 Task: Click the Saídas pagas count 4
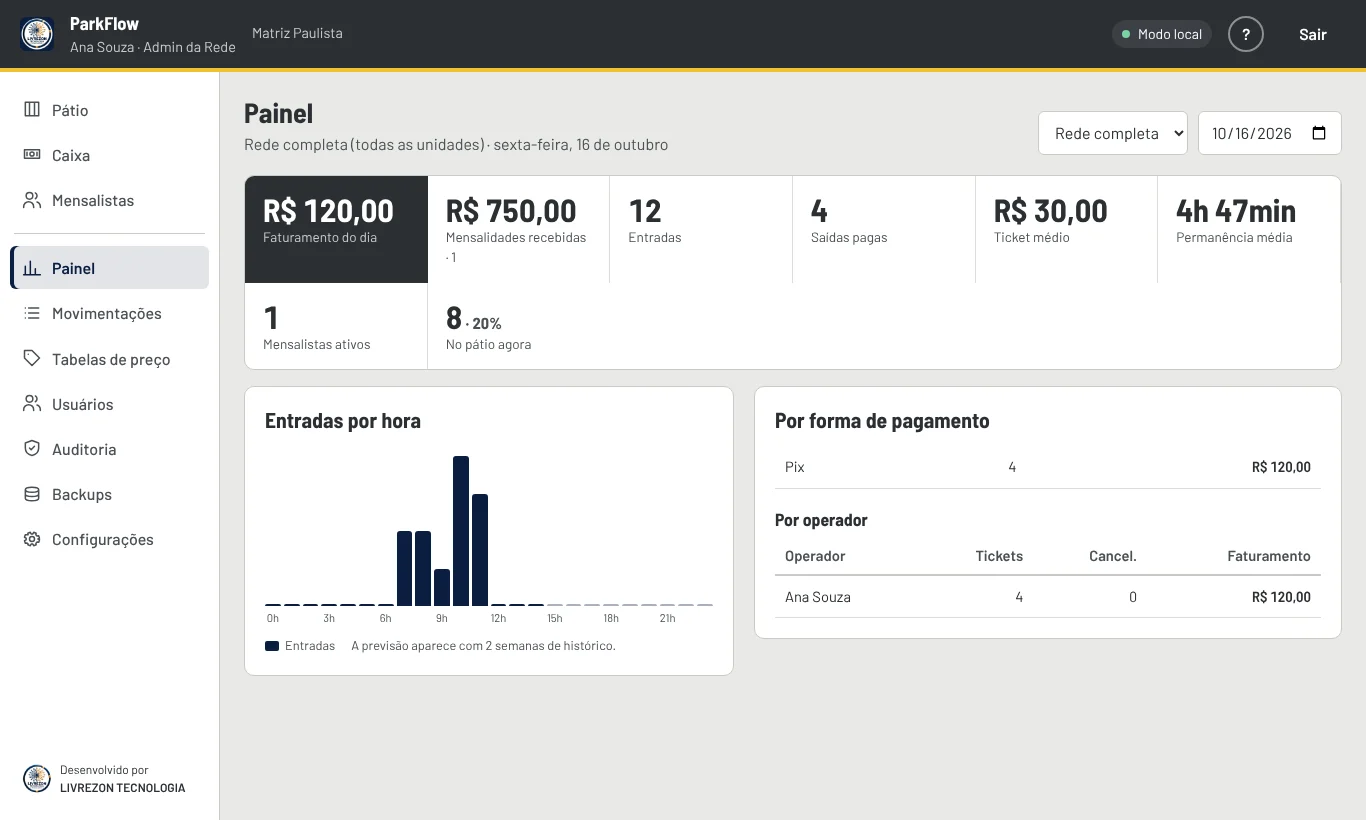click(x=819, y=211)
